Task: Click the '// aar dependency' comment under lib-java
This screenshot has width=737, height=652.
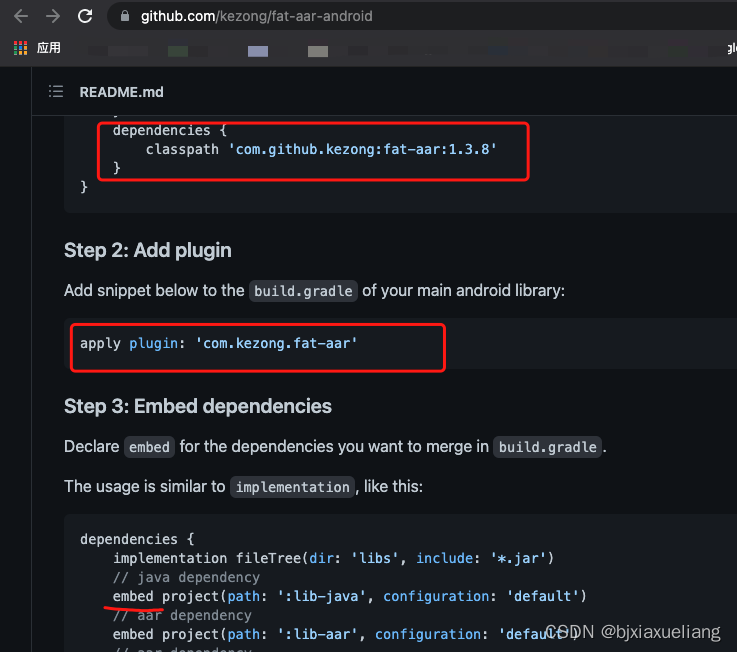Action: (x=182, y=615)
